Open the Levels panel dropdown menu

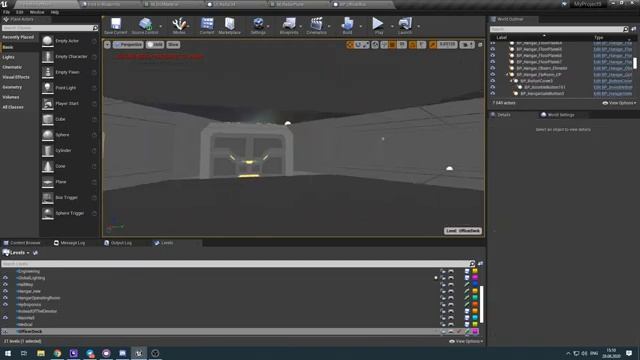click(x=16, y=253)
